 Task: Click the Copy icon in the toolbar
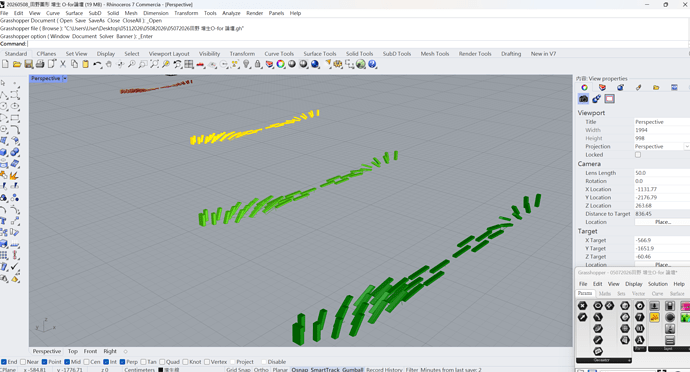74,64
